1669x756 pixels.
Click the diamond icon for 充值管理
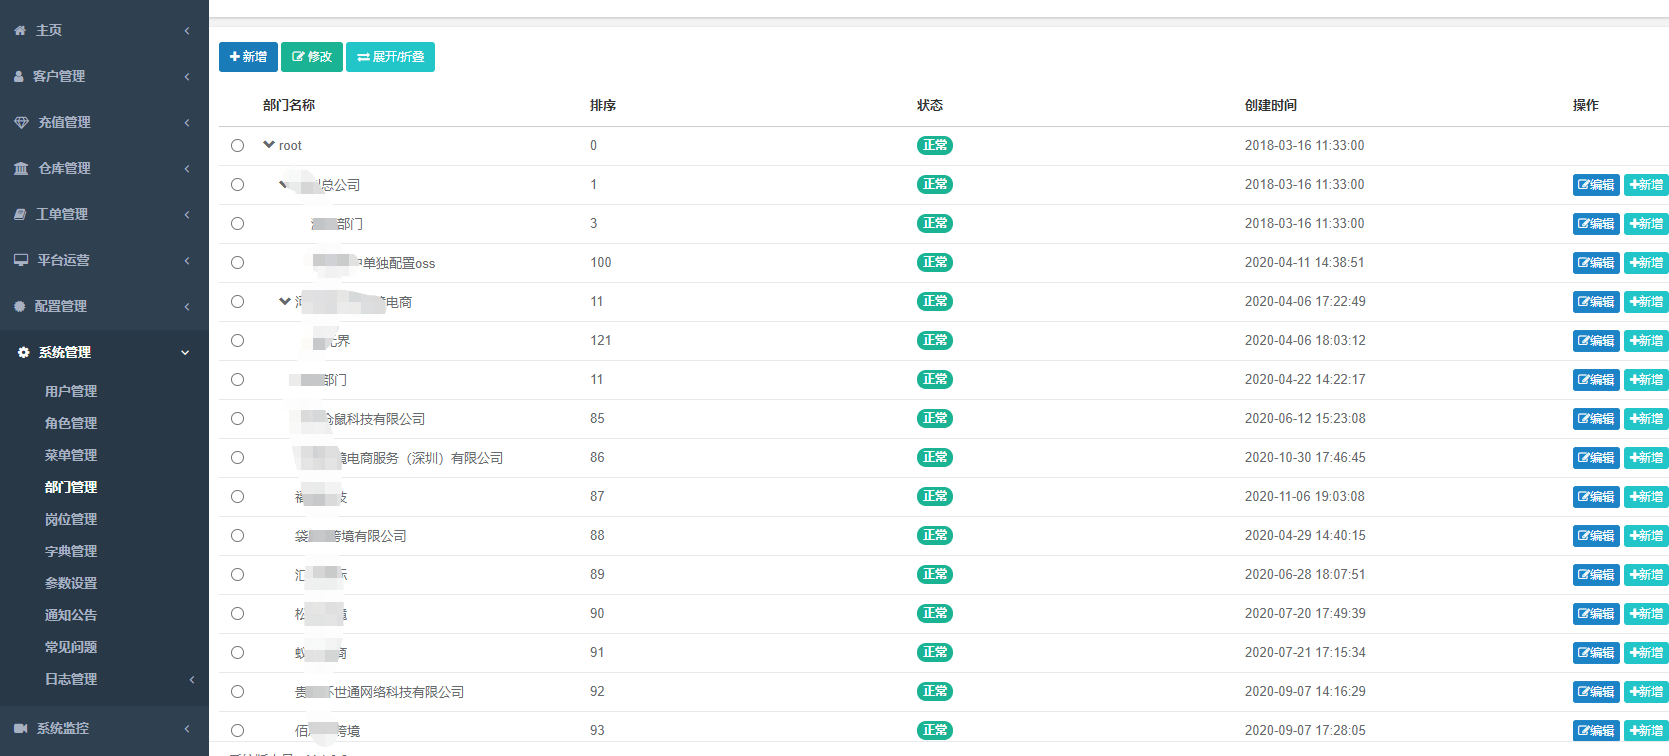point(21,122)
